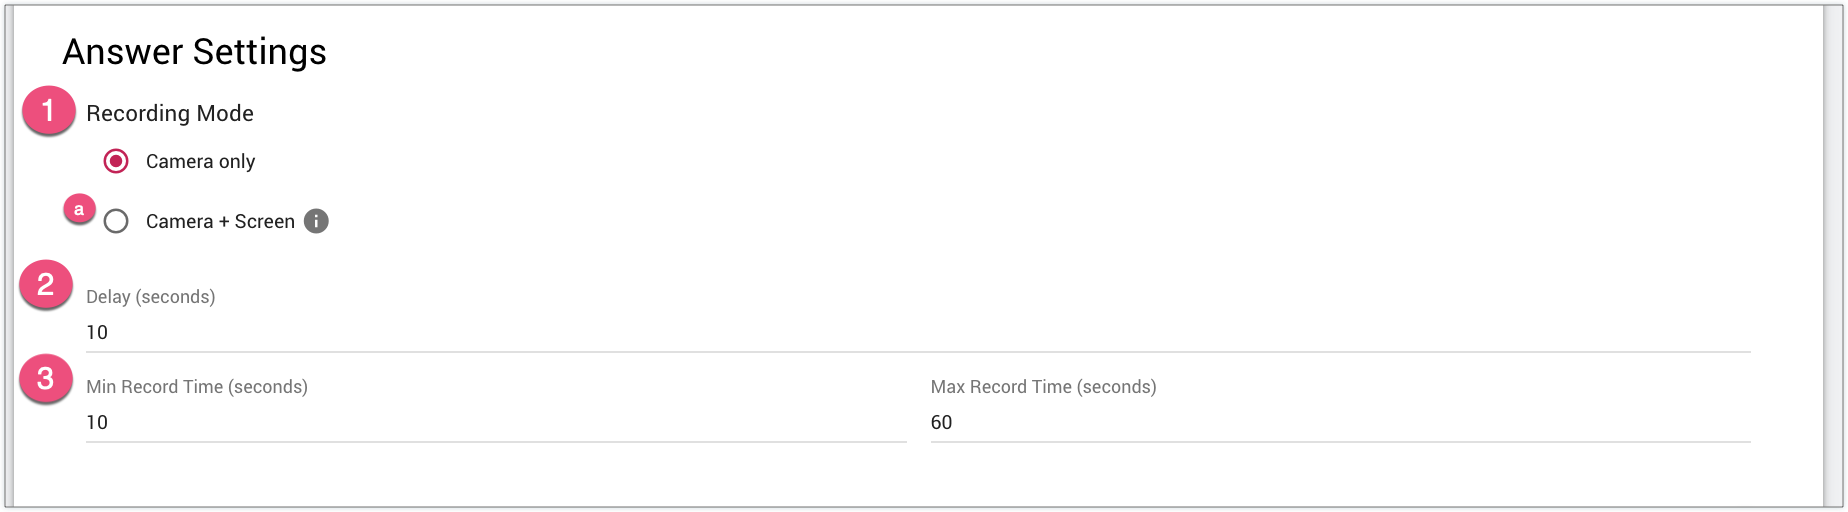Click the Answer Settings title
The width and height of the screenshot is (1848, 512).
195,52
